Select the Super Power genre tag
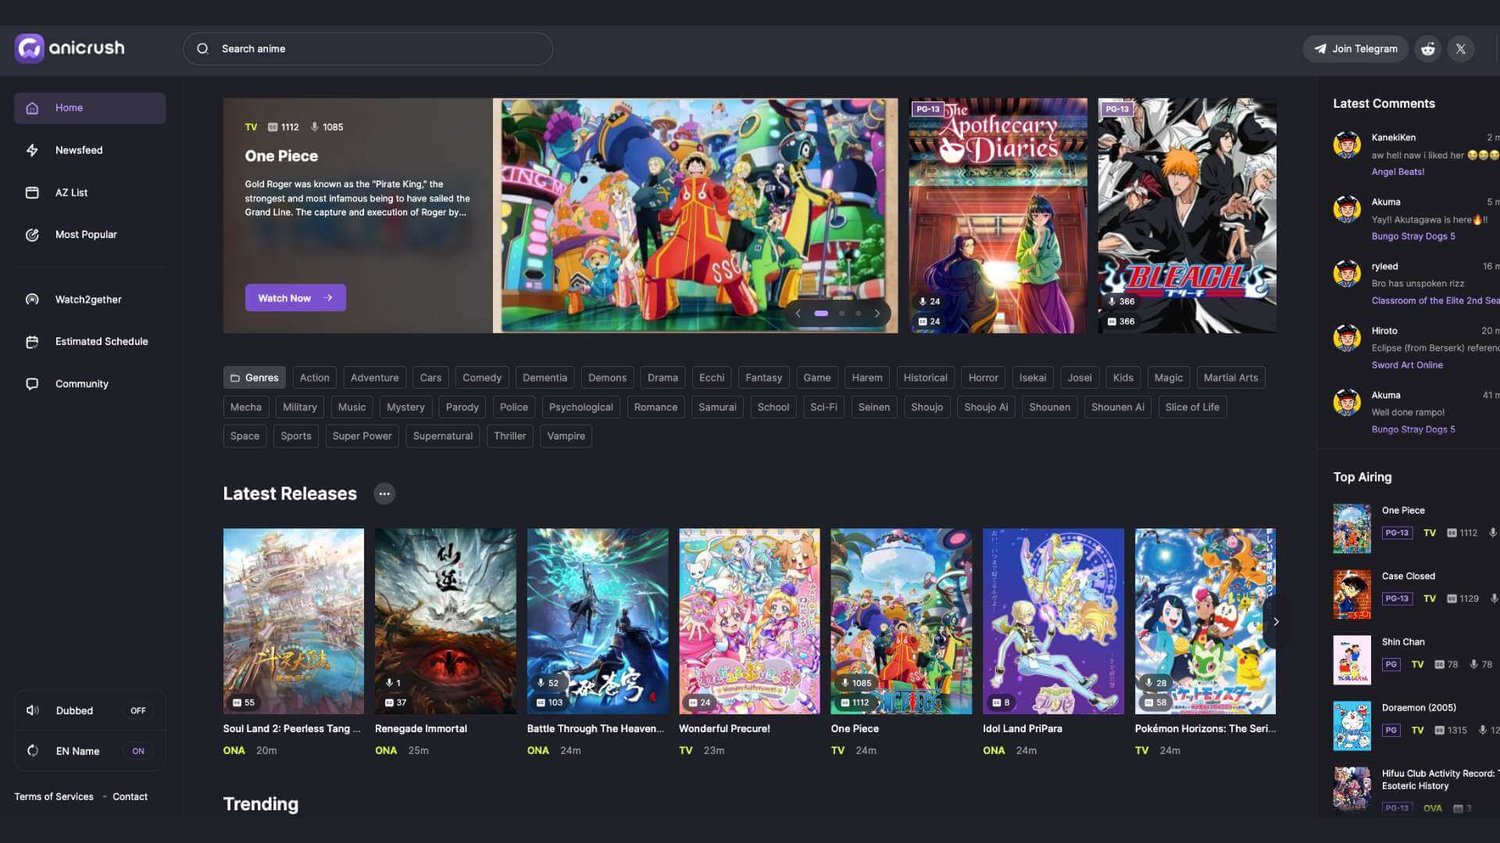The width and height of the screenshot is (1500, 843). click(x=362, y=436)
